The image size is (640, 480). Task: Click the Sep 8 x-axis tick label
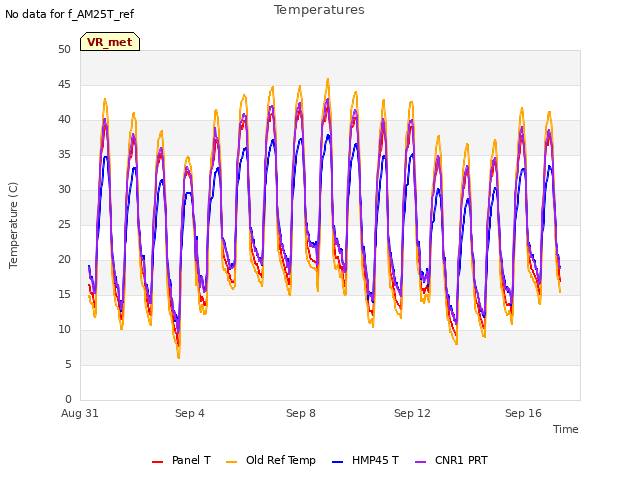click(x=301, y=413)
